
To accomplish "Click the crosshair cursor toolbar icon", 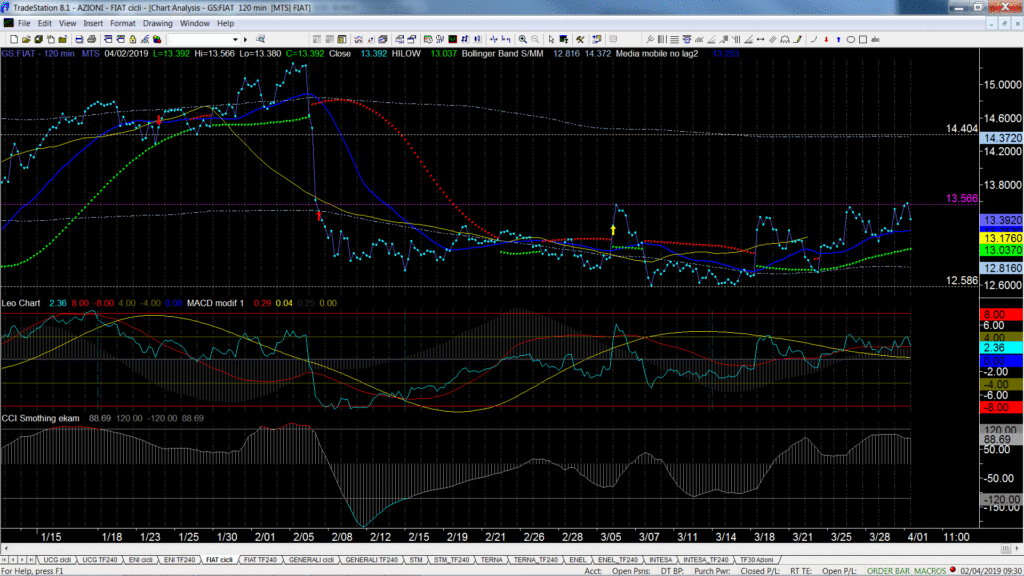I will (494, 39).
